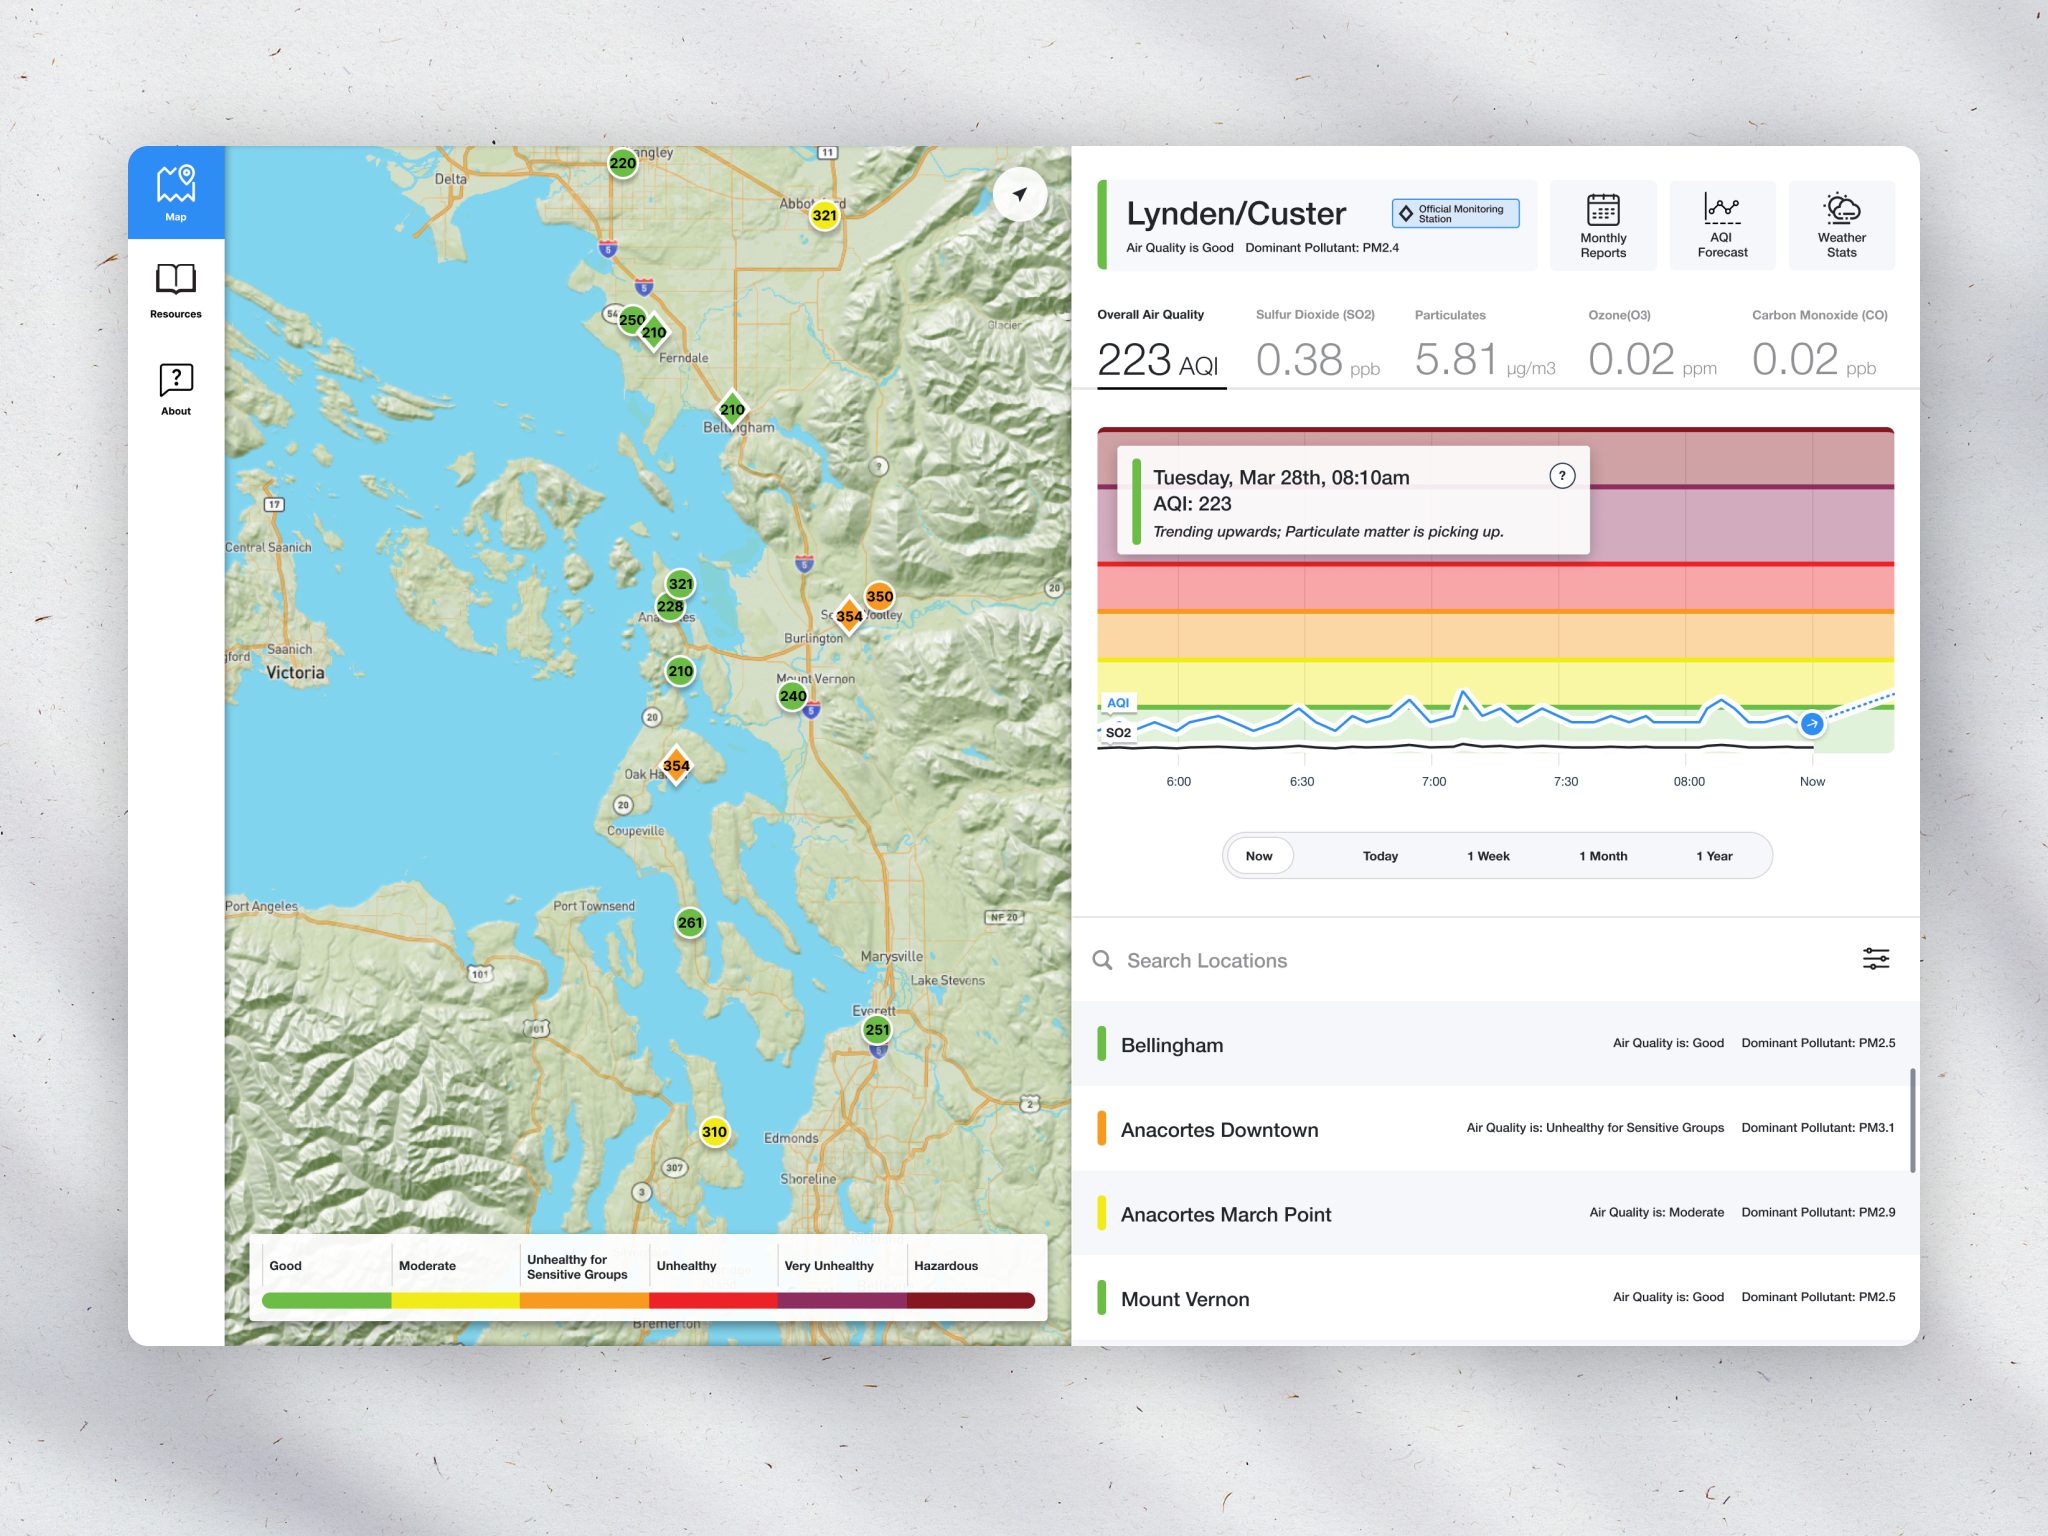The height and width of the screenshot is (1536, 2048).
Task: Open the location filter sliders icon
Action: [1876, 959]
